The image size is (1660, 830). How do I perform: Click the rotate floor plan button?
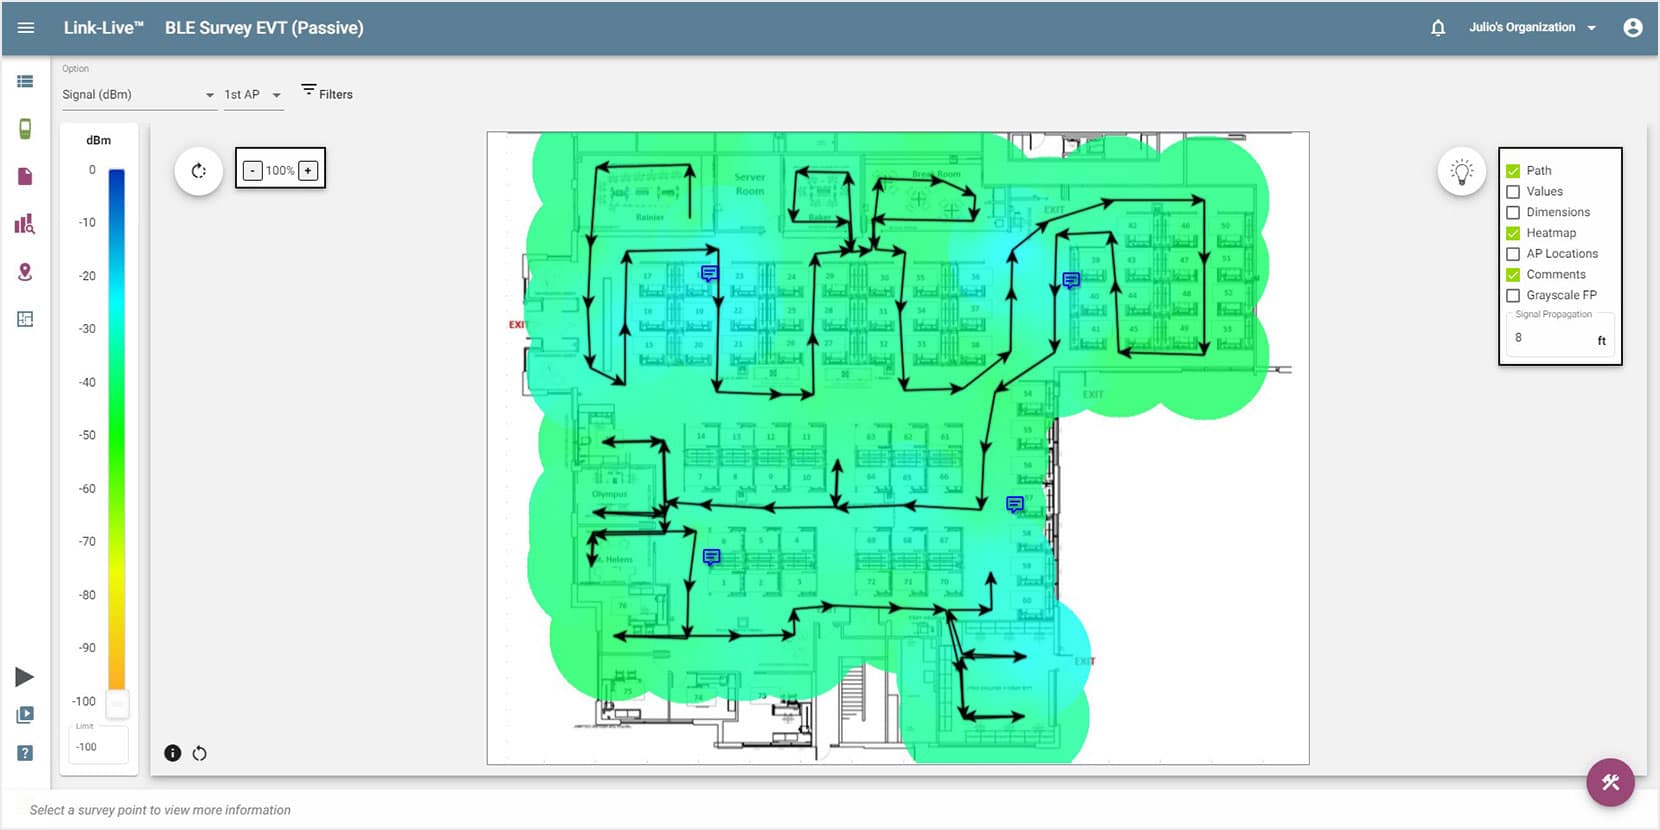198,171
